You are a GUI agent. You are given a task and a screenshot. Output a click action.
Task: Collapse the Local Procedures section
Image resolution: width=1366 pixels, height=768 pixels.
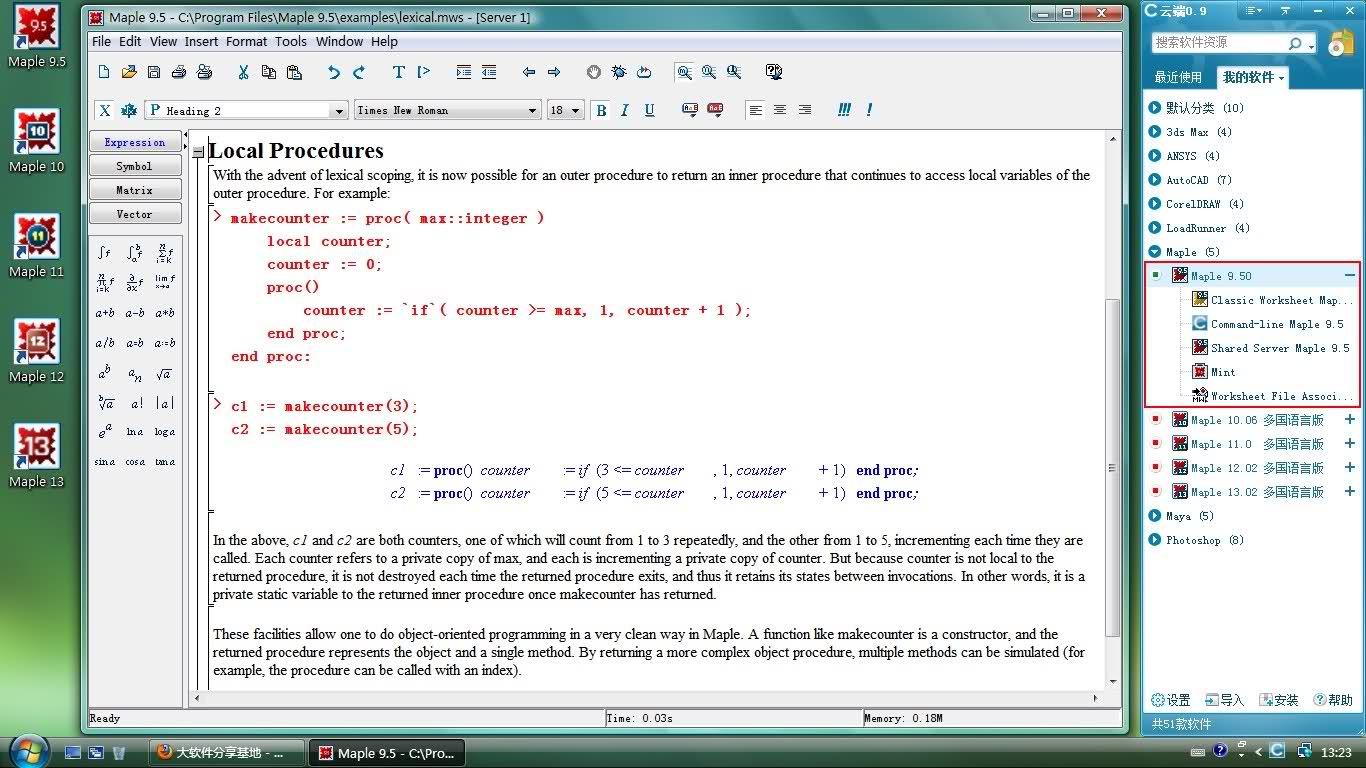[x=198, y=153]
